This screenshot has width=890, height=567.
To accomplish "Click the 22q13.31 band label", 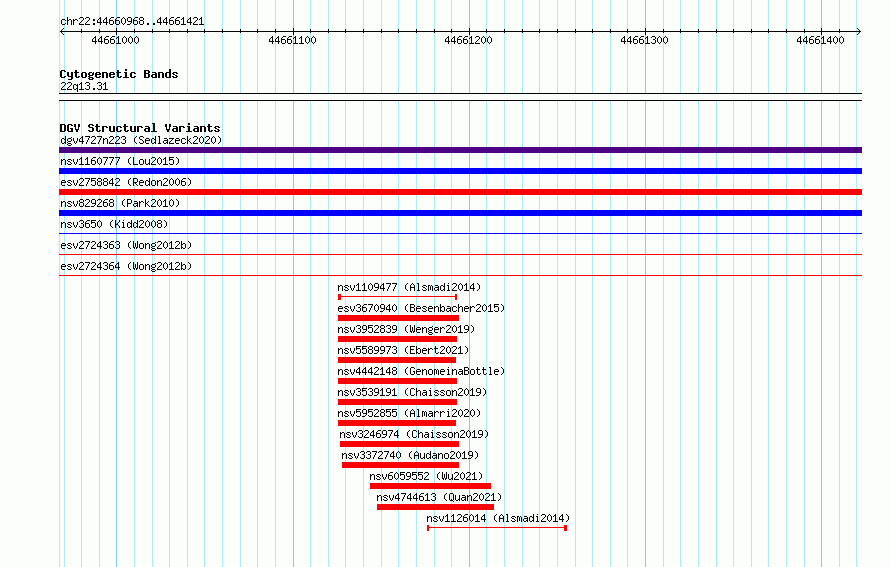I will pos(84,86).
